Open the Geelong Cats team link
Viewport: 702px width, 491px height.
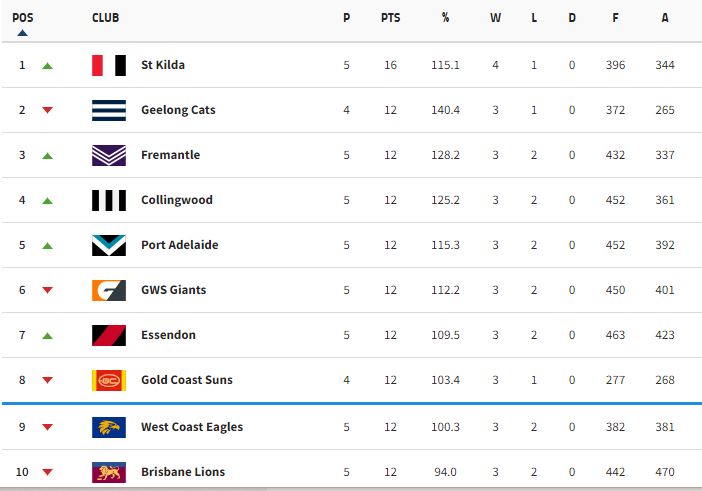pos(178,110)
